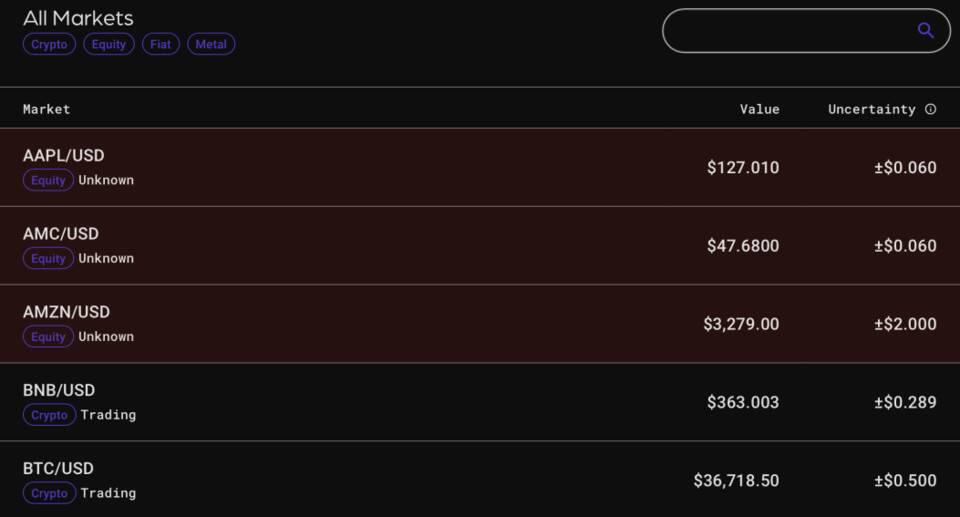Toggle the Fiat filter chip

pyautogui.click(x=161, y=44)
